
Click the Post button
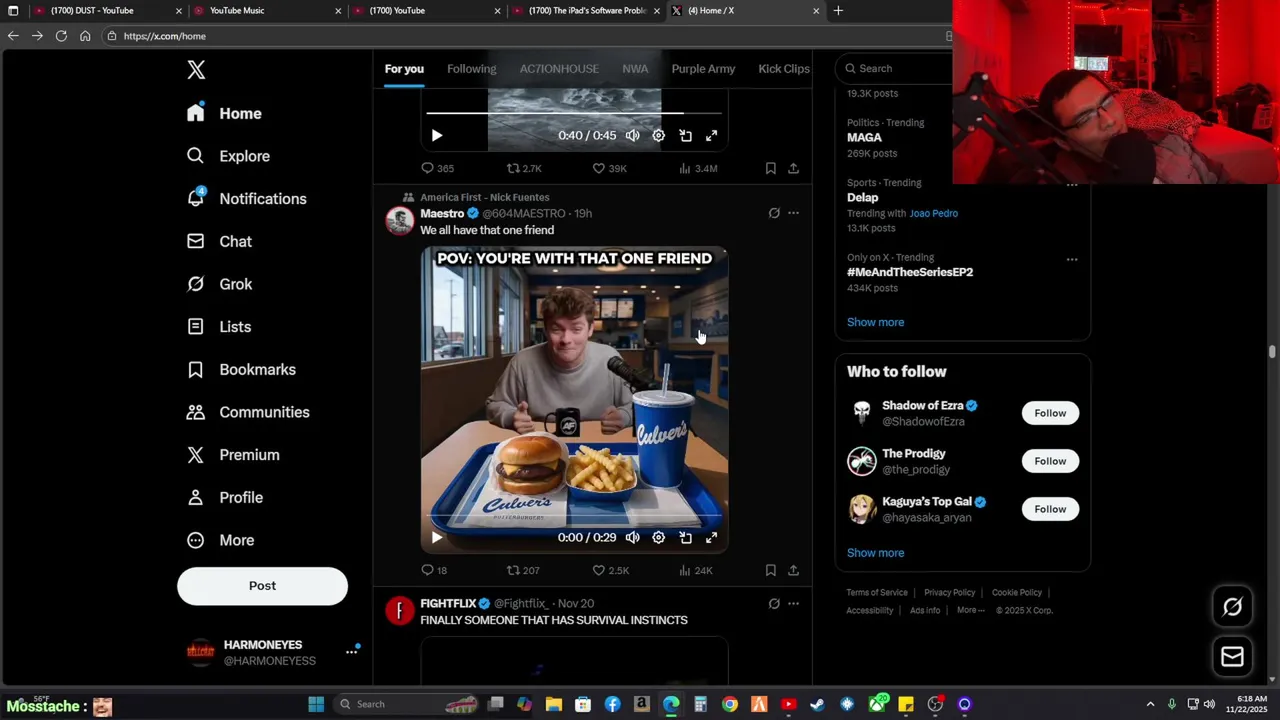262,586
